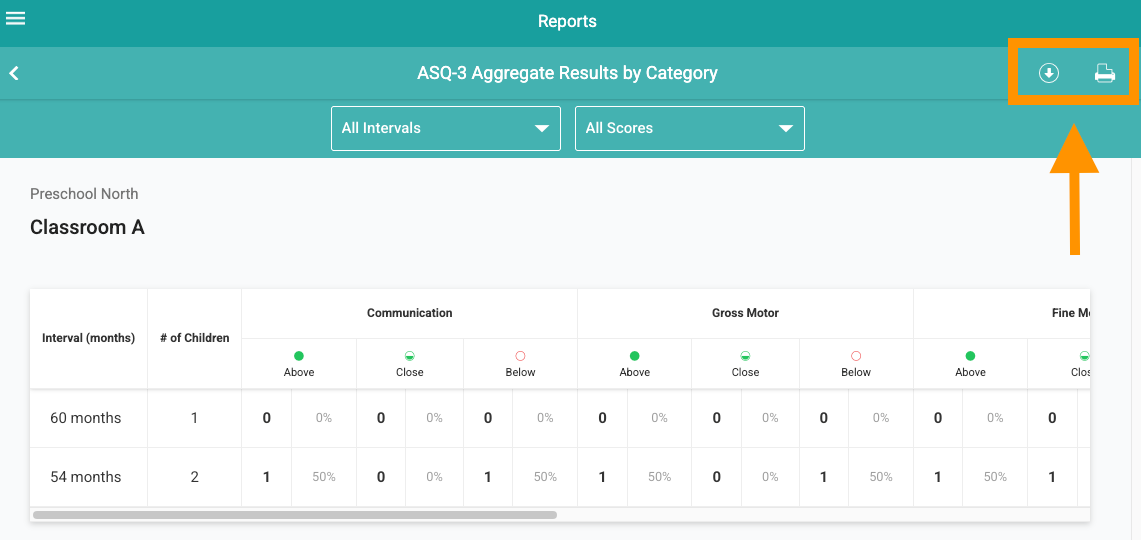The image size is (1141, 540).
Task: Open the All Intervals dropdown
Action: tap(446, 128)
